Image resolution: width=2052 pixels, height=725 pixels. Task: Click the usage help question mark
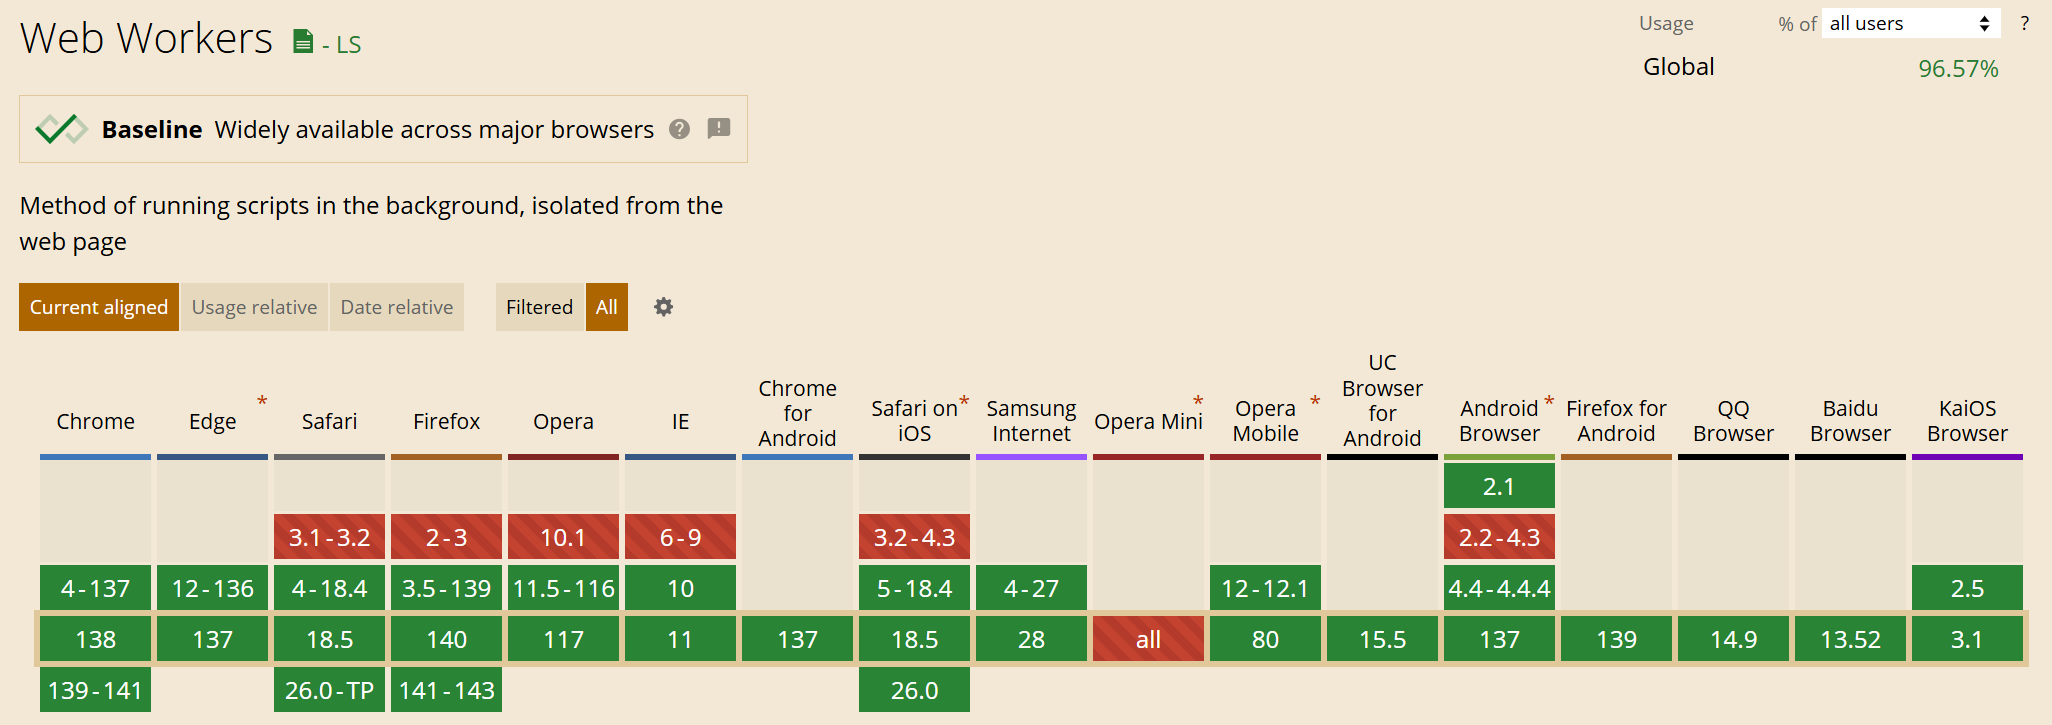(2024, 24)
